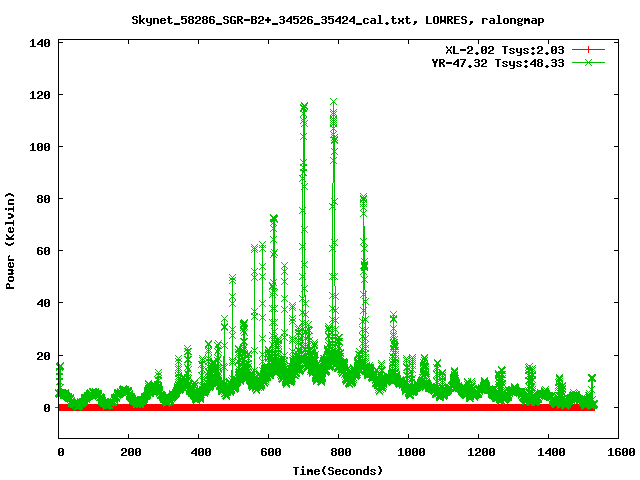Click the x-axis tick label 200

click(x=131, y=452)
